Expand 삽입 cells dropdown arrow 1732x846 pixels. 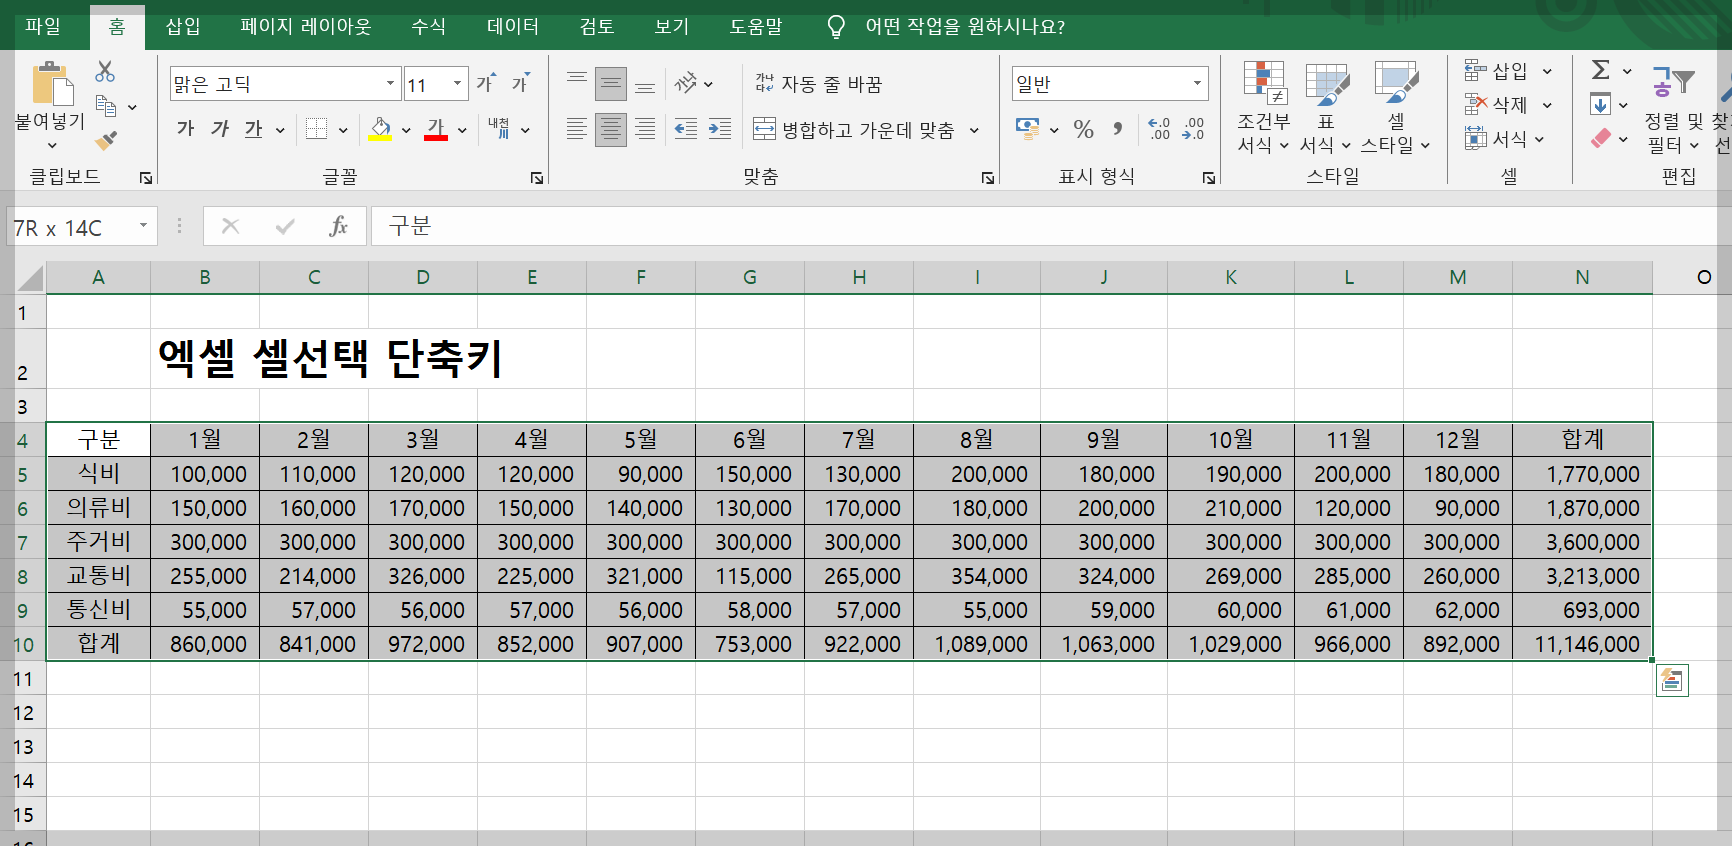point(1547,71)
